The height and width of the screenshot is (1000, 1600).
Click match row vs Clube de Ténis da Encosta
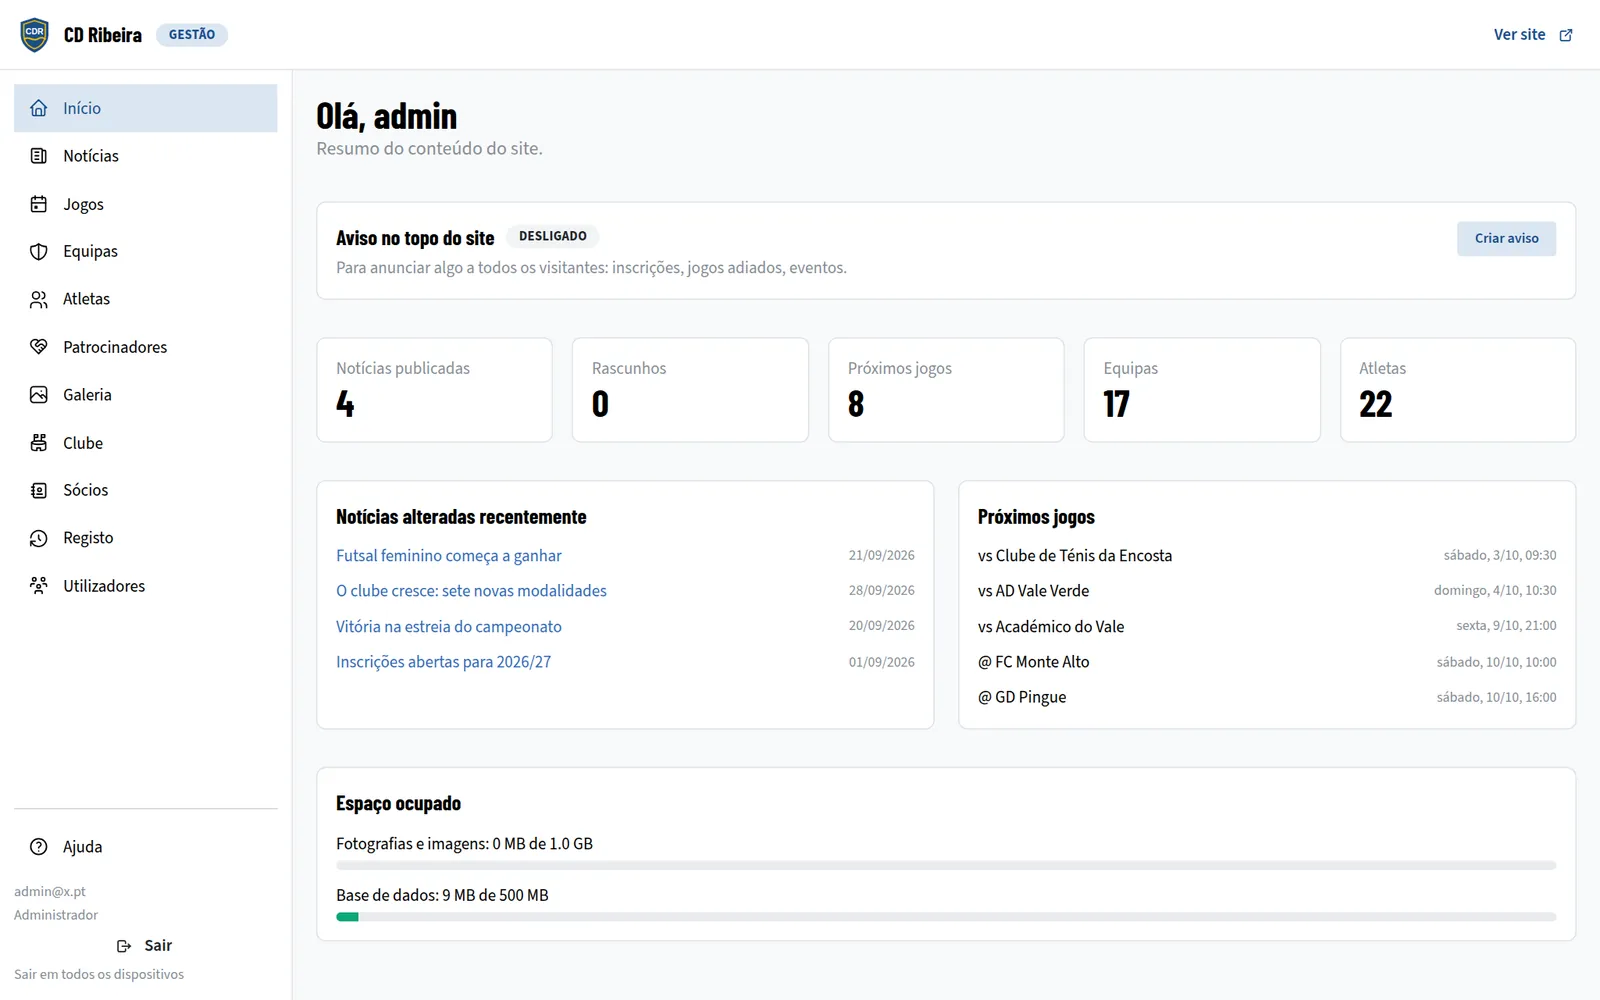coord(1267,556)
